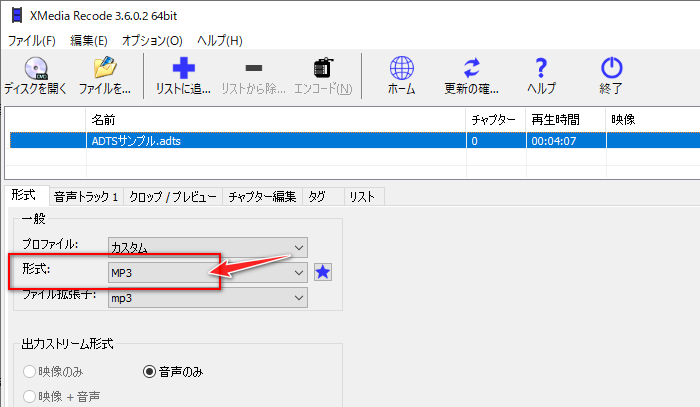700x407 pixels.
Task: Expand the プロファイル dropdown showing カスタム
Action: tap(208, 247)
